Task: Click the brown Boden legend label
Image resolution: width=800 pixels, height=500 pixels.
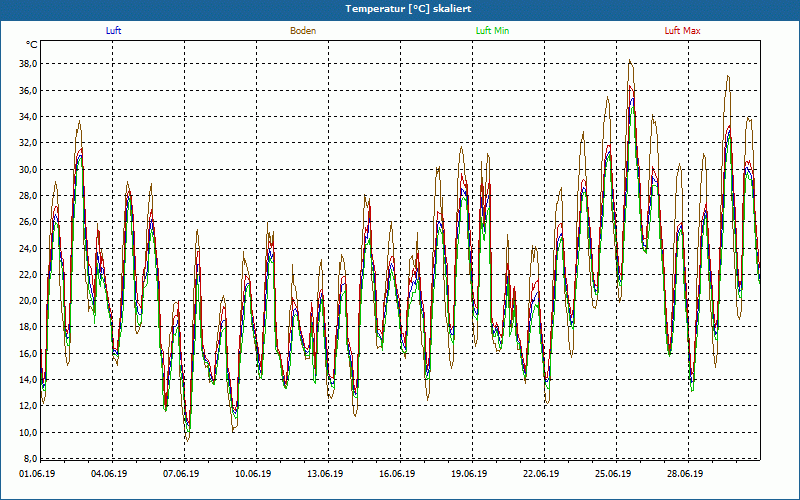Action: (x=303, y=31)
